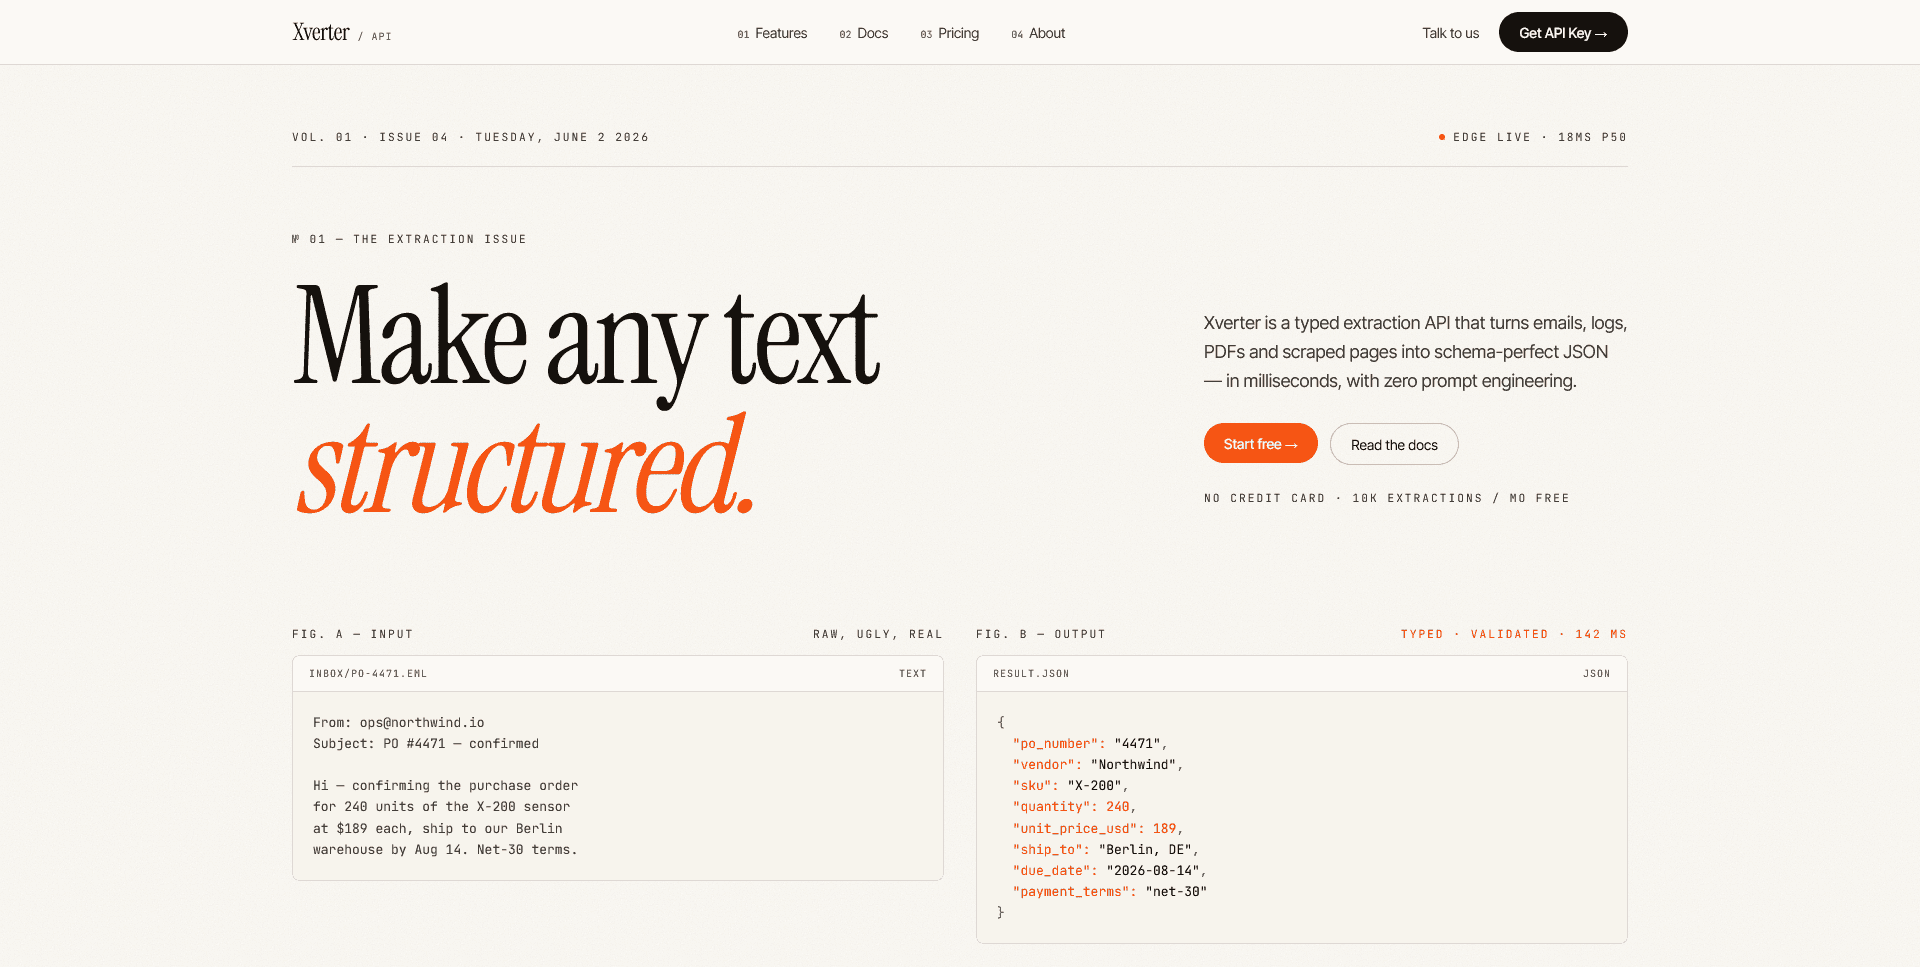Click the Xverter logo
Viewport: 1920px width, 967px height.
tap(321, 32)
